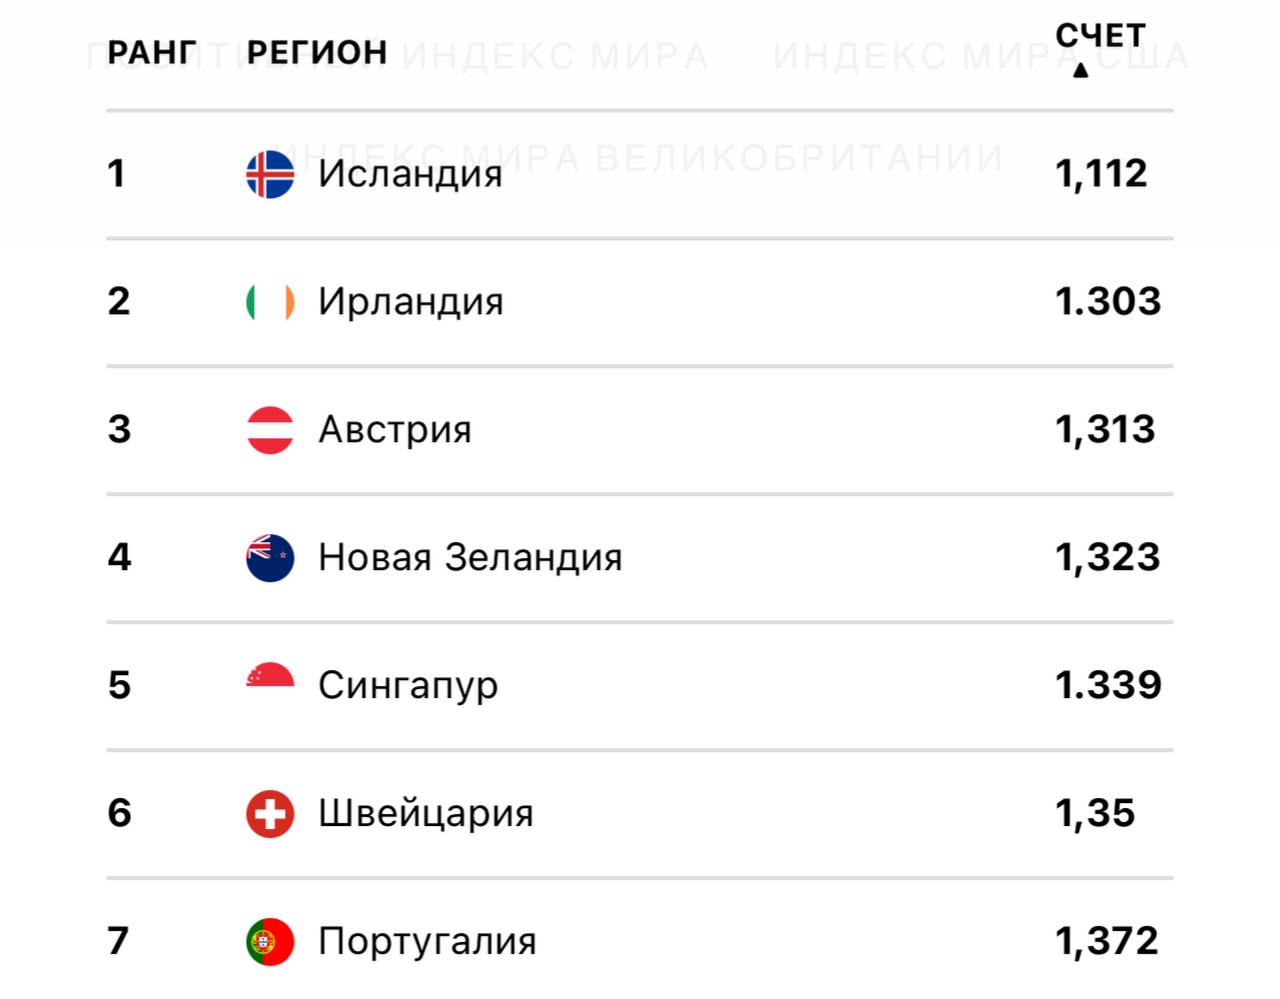Open the Исландия country link
Screen dimensions: 1280x999
click(x=410, y=174)
